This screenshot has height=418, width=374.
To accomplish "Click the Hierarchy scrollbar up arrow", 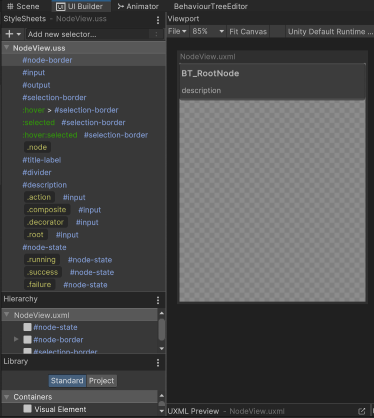I will 162,313.
